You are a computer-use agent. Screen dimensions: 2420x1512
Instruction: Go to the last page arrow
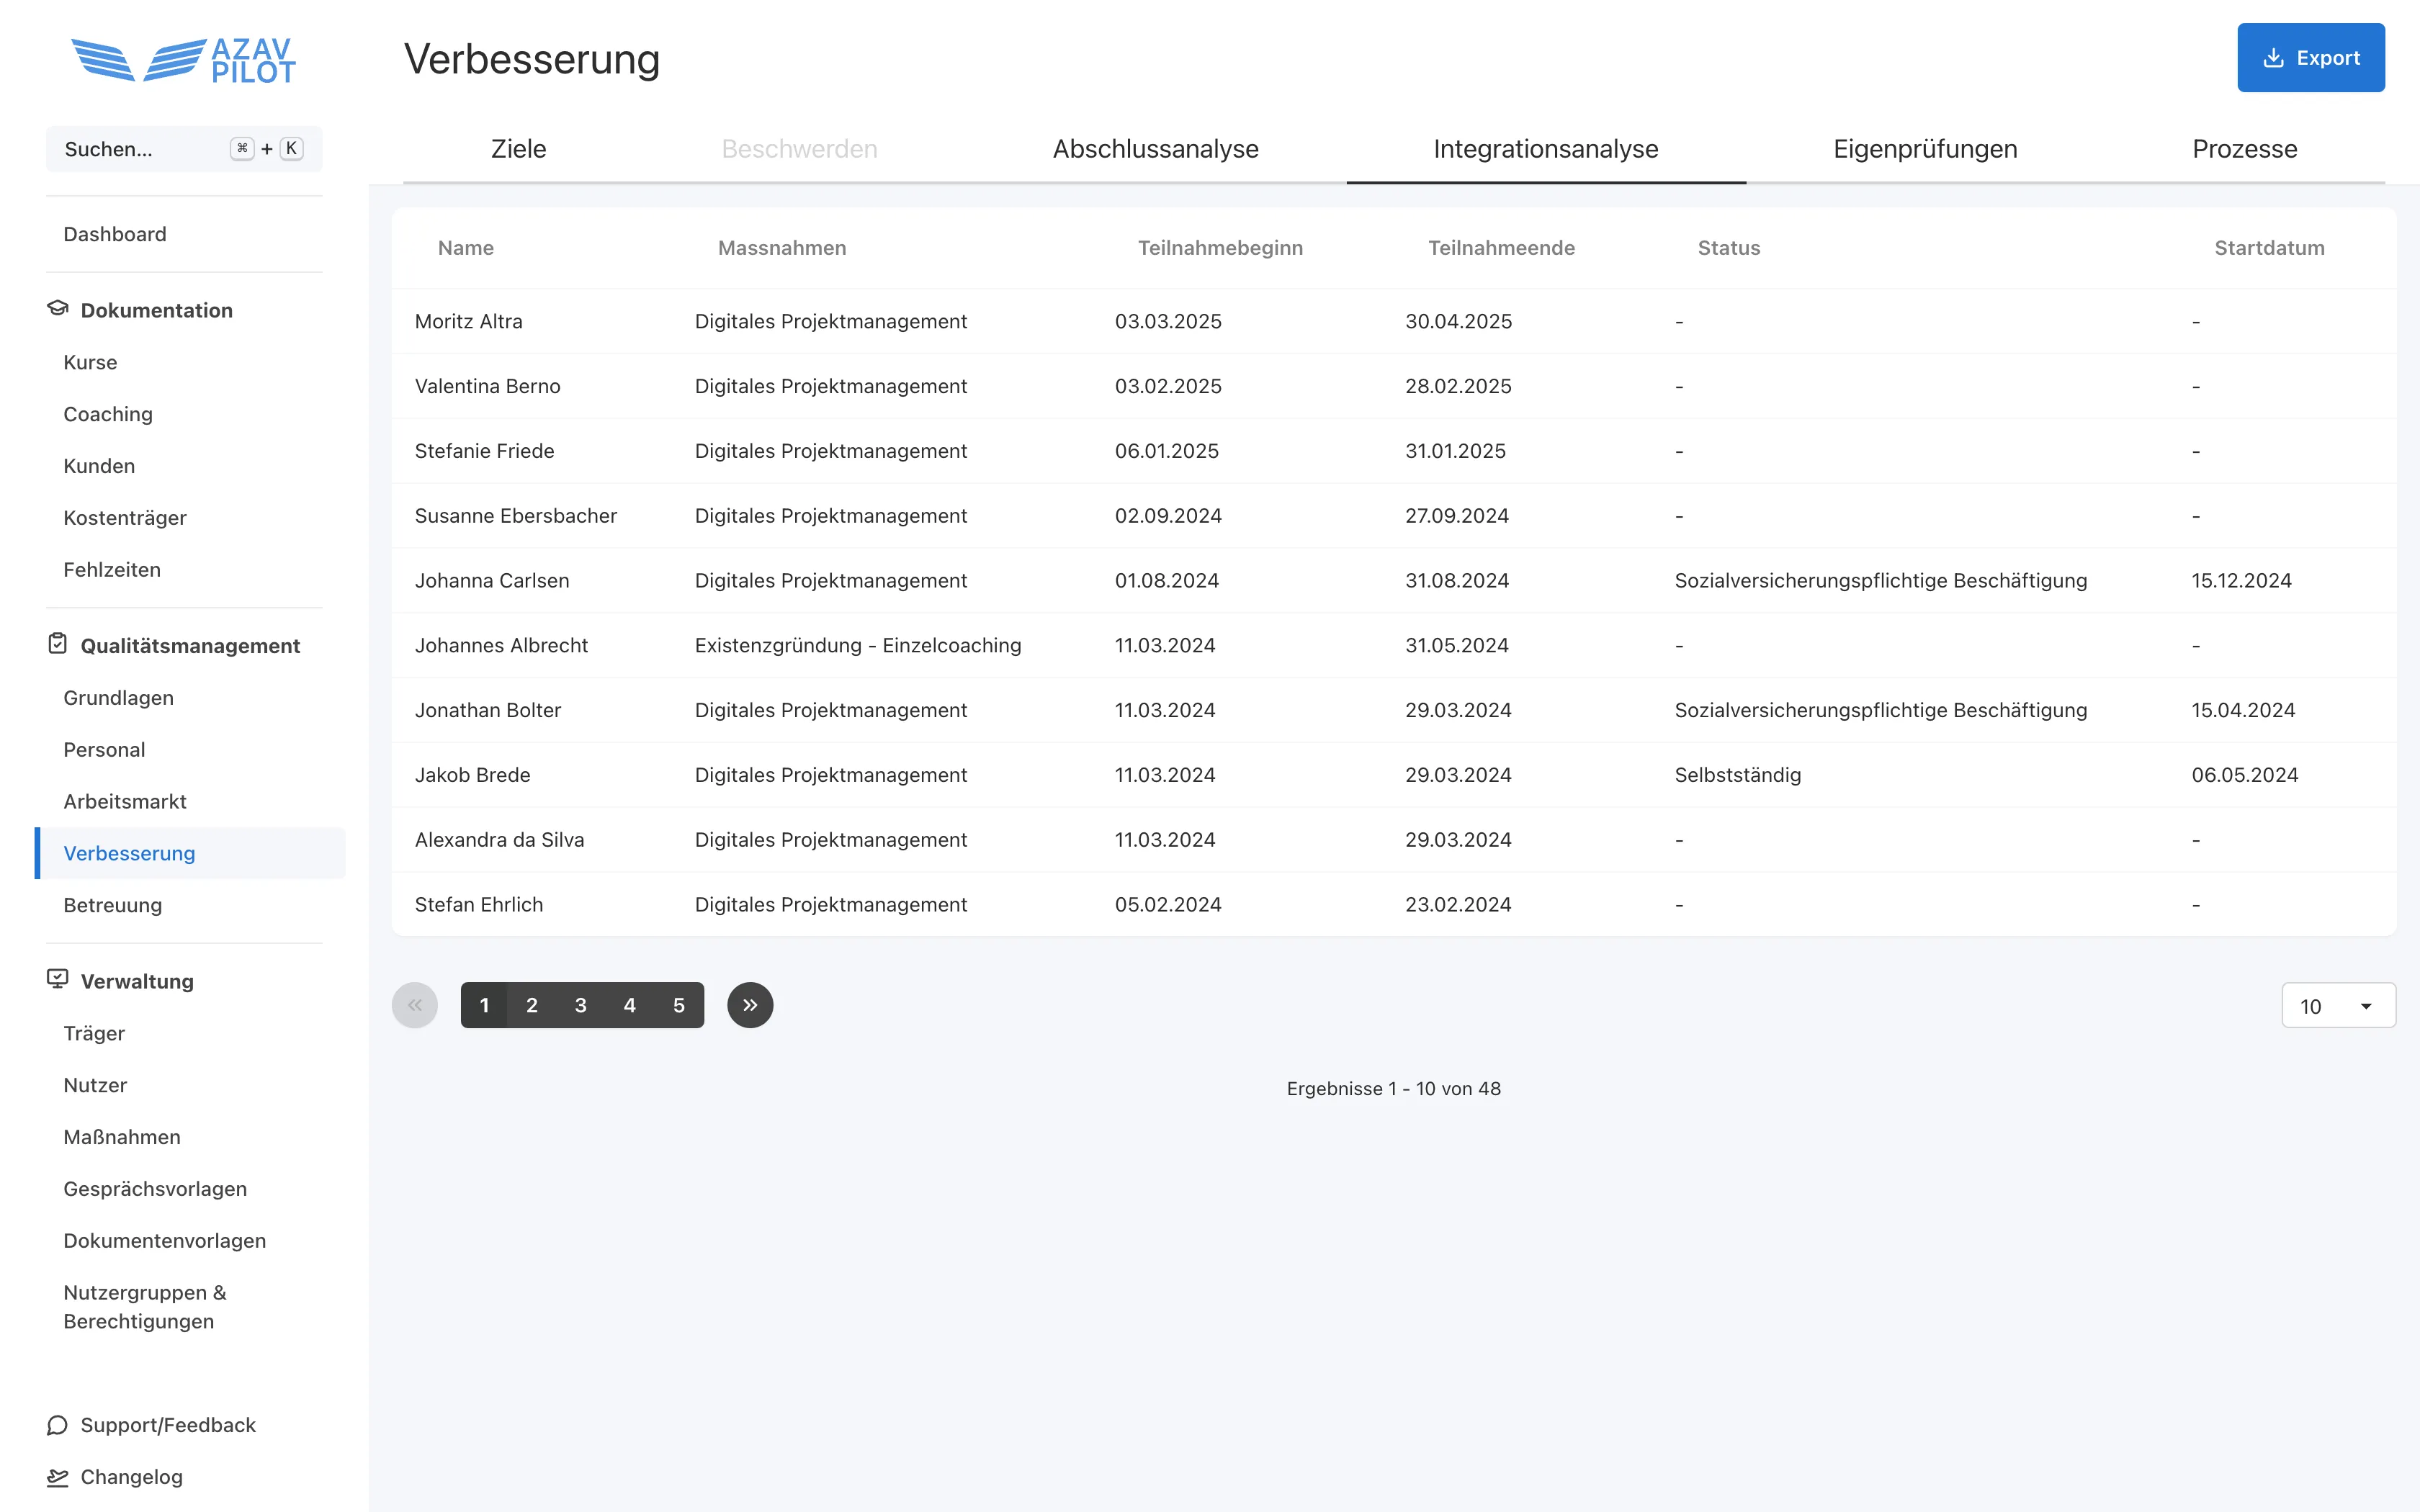(750, 1005)
